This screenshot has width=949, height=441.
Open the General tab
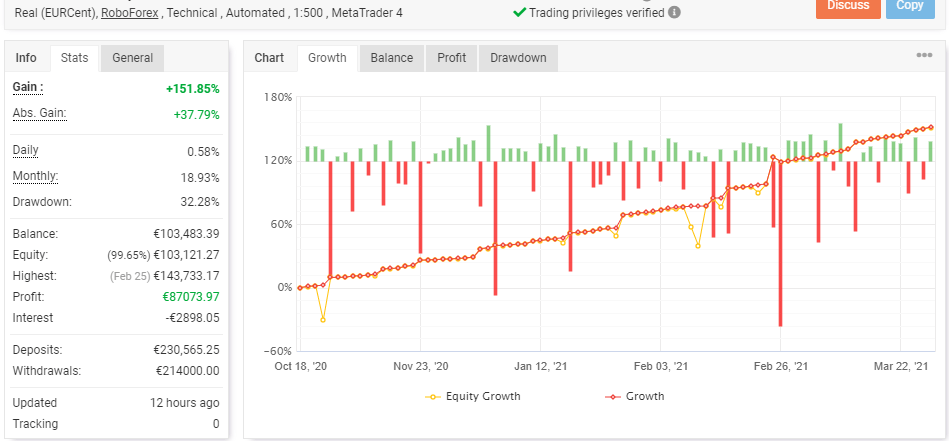(132, 58)
